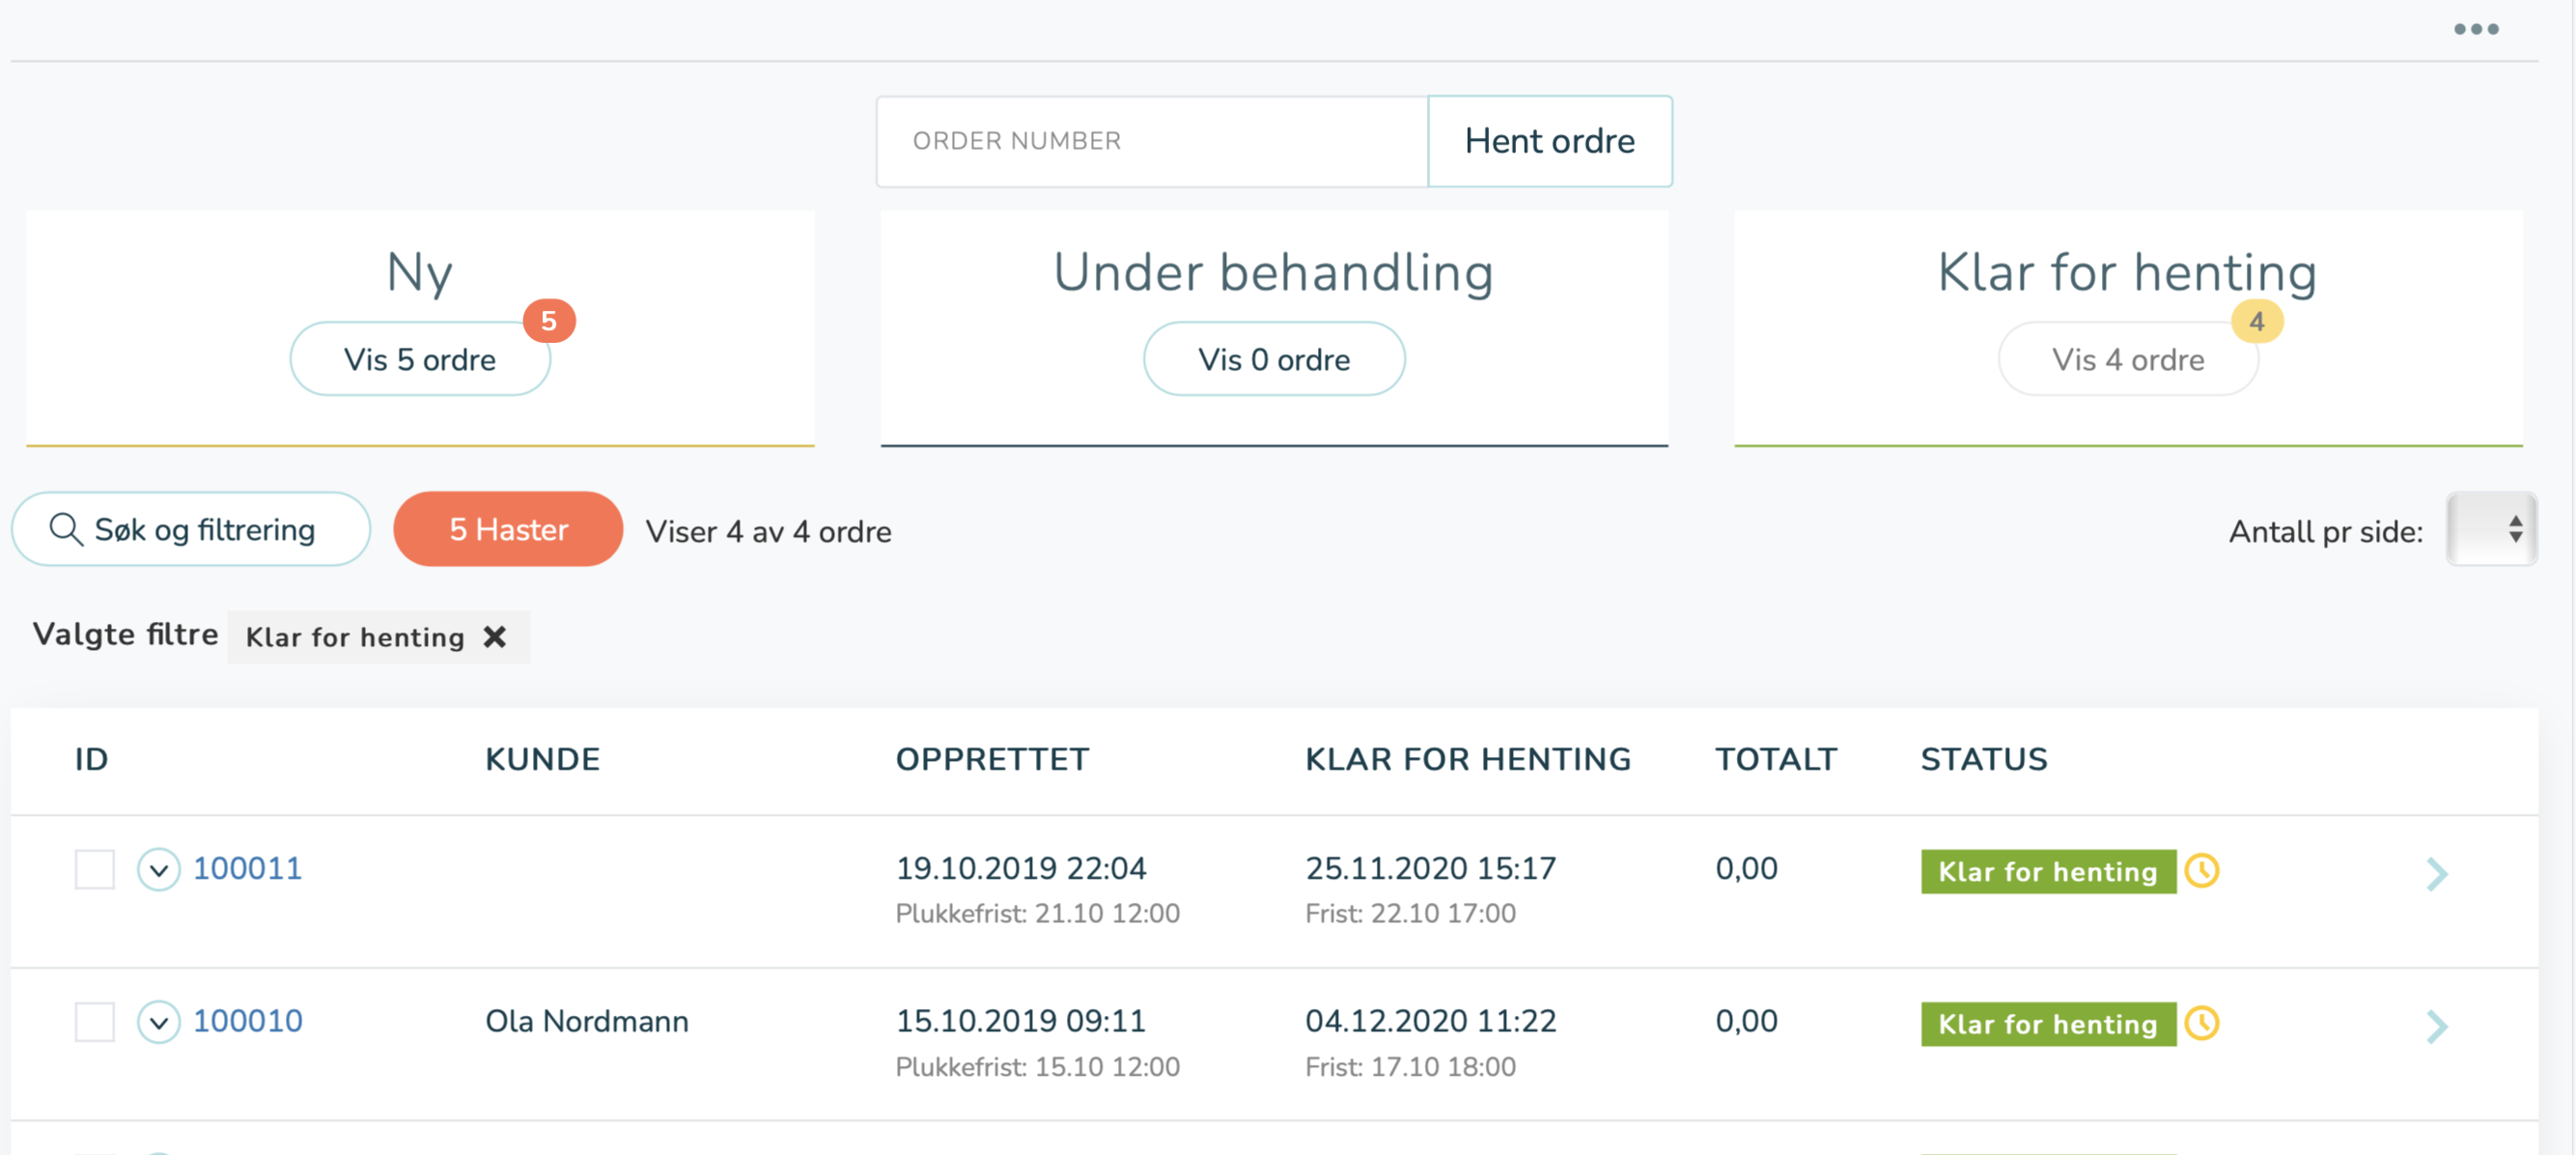Click Klar for henting status badge for 100011
2576x1155 pixels.
[x=2048, y=871]
